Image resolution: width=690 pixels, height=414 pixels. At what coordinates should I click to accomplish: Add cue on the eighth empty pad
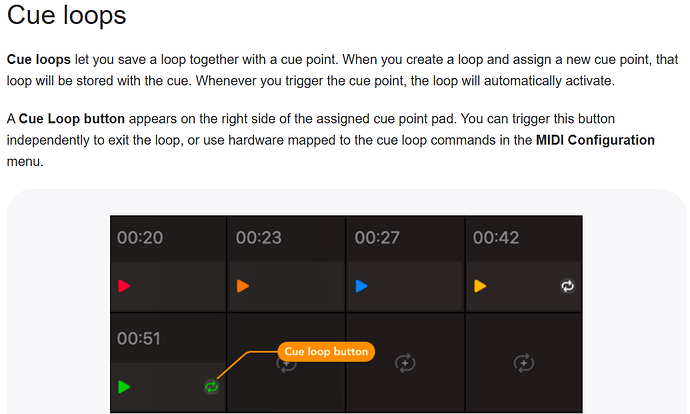pos(524,363)
